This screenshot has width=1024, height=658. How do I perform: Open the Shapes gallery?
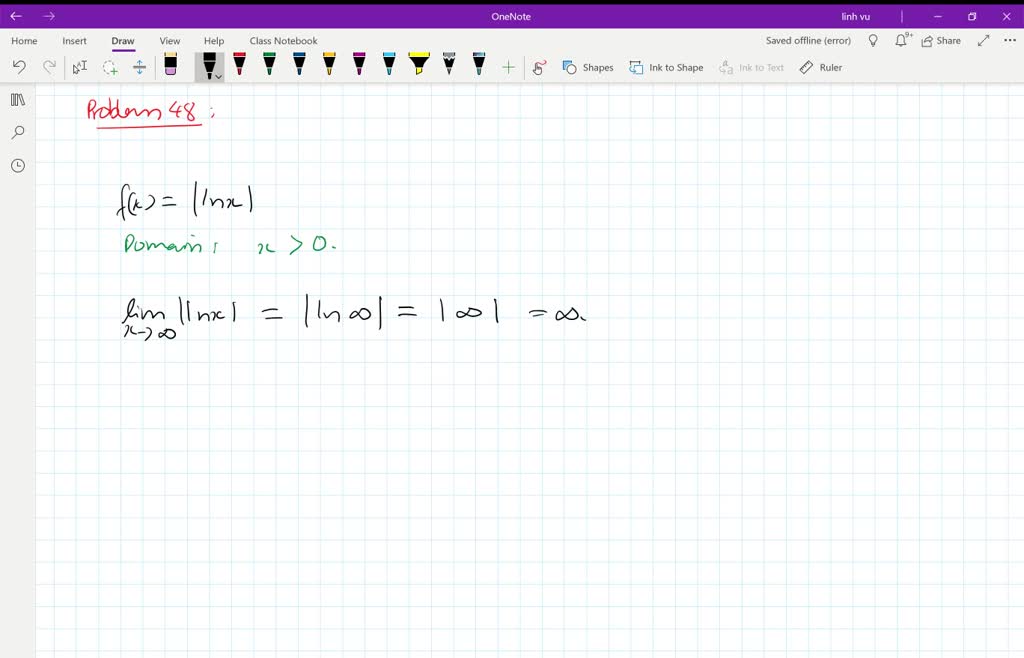589,67
